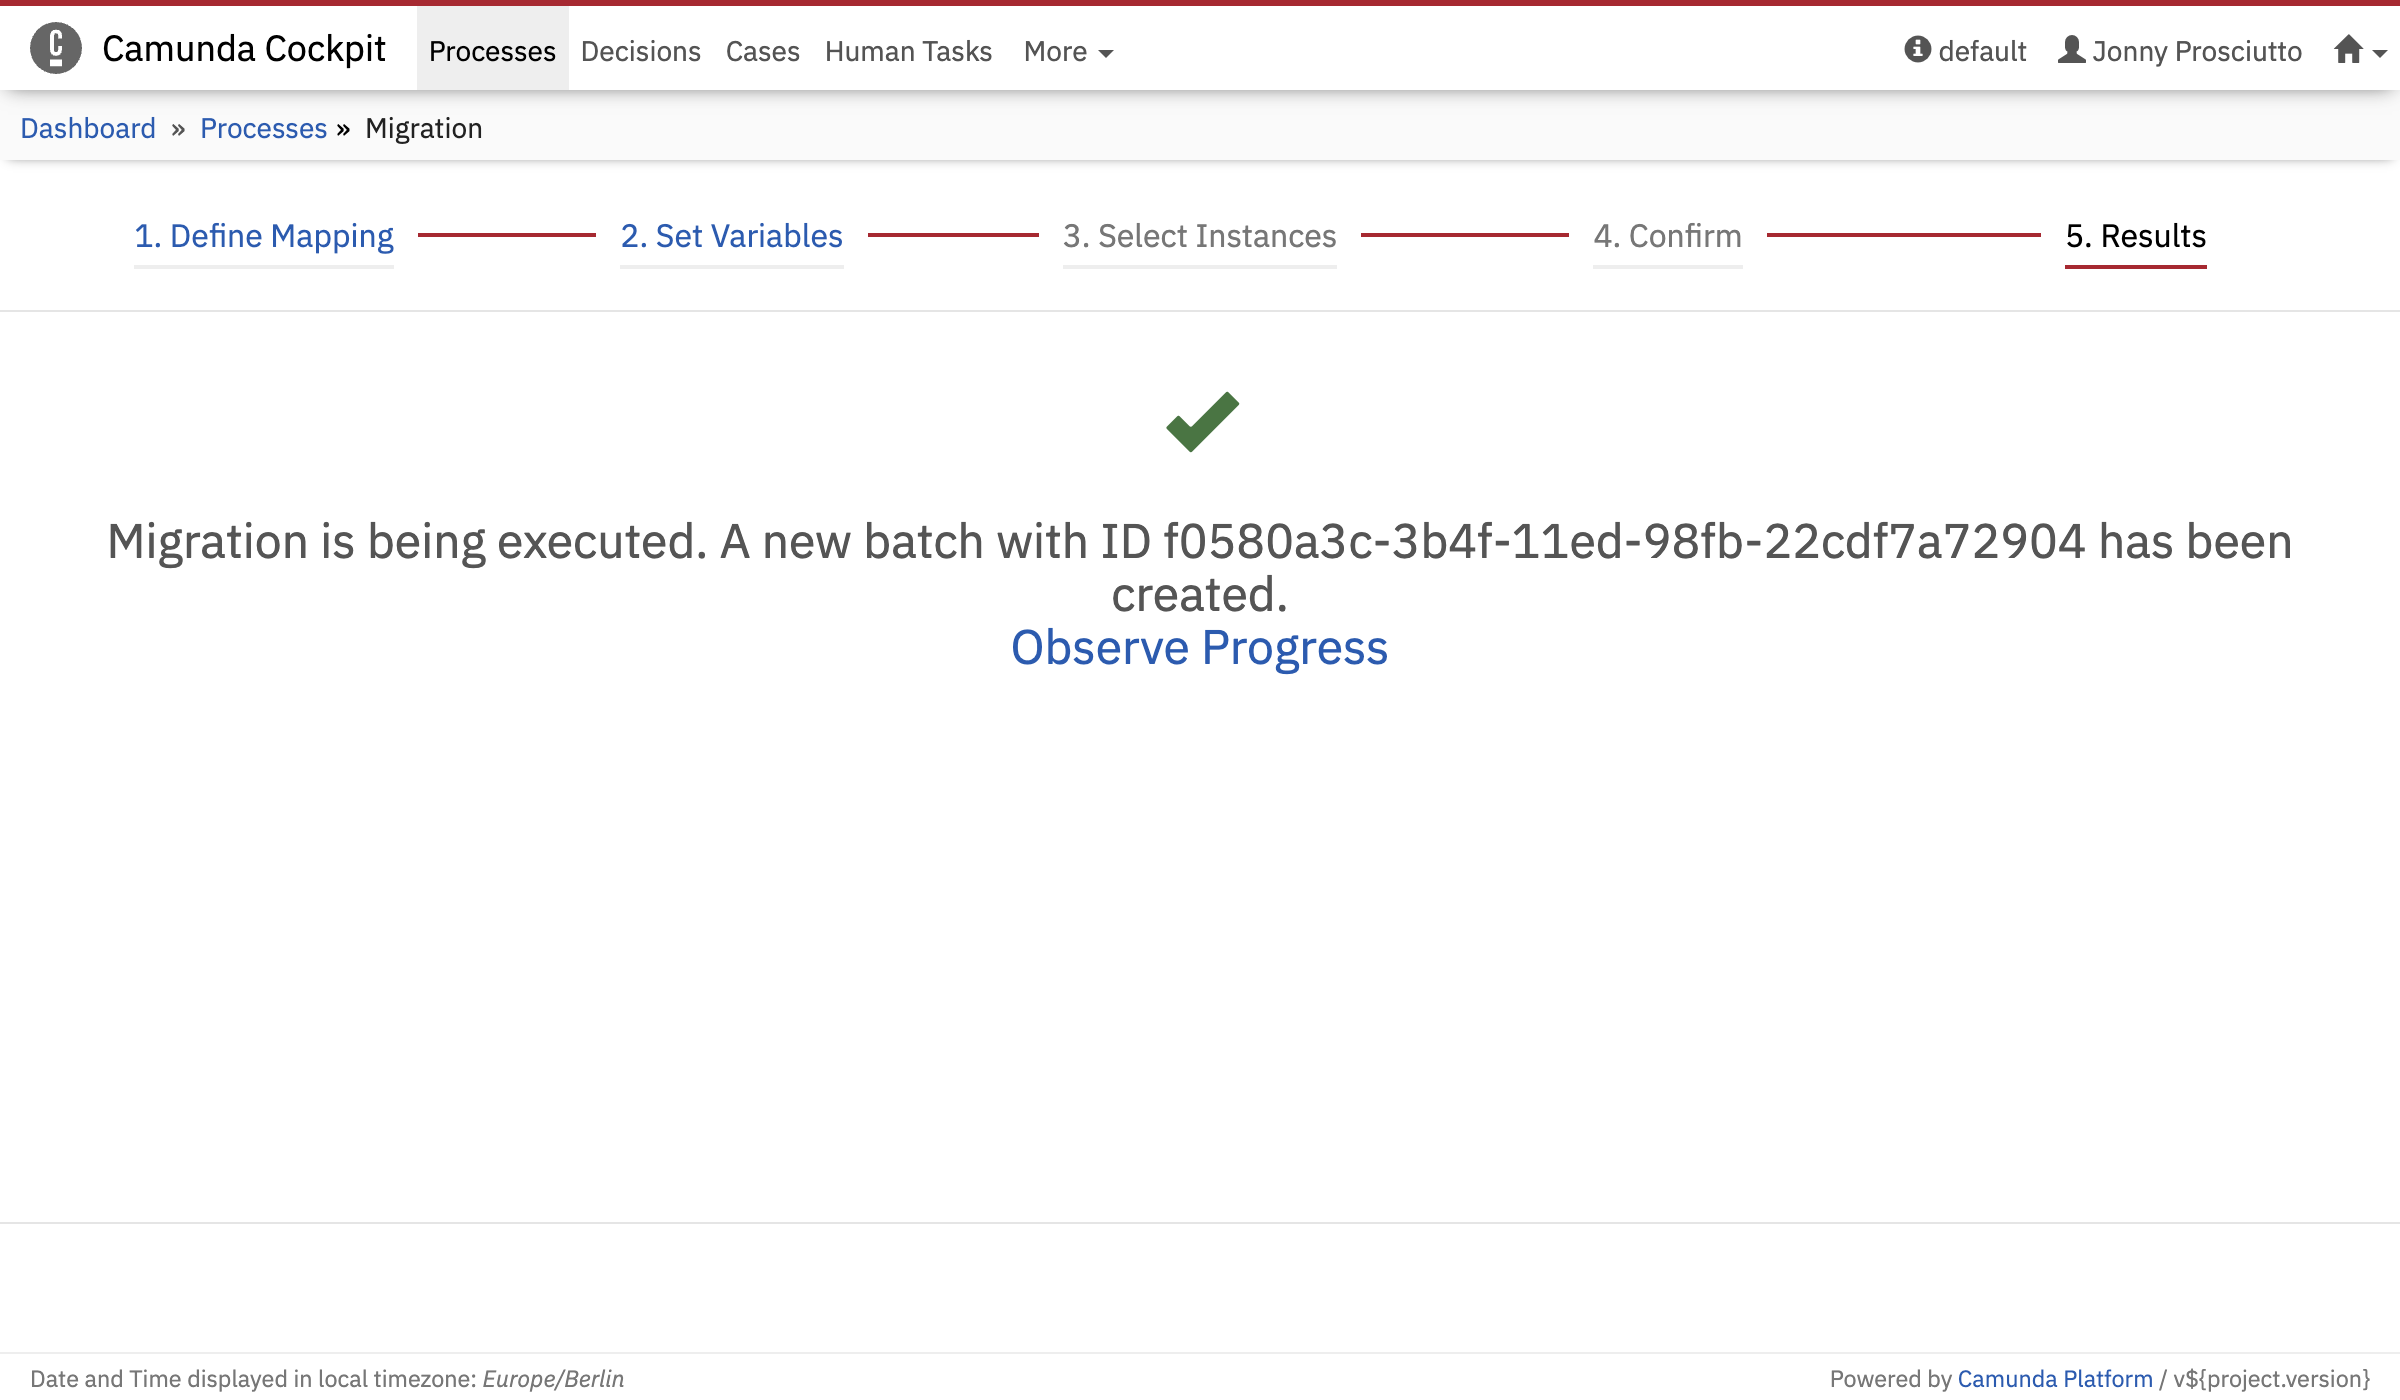
Task: Open the home apps dropdown icon
Action: click(x=2360, y=50)
